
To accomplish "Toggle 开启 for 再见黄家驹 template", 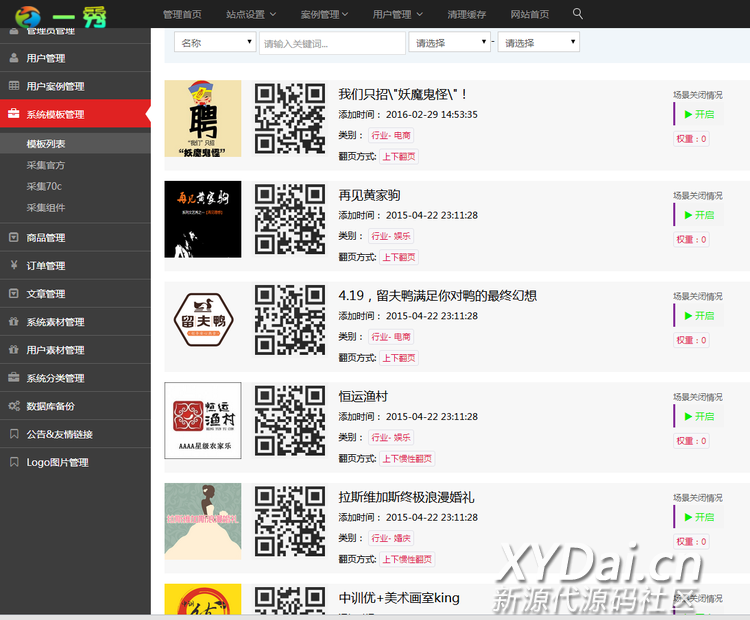I will 699,215.
